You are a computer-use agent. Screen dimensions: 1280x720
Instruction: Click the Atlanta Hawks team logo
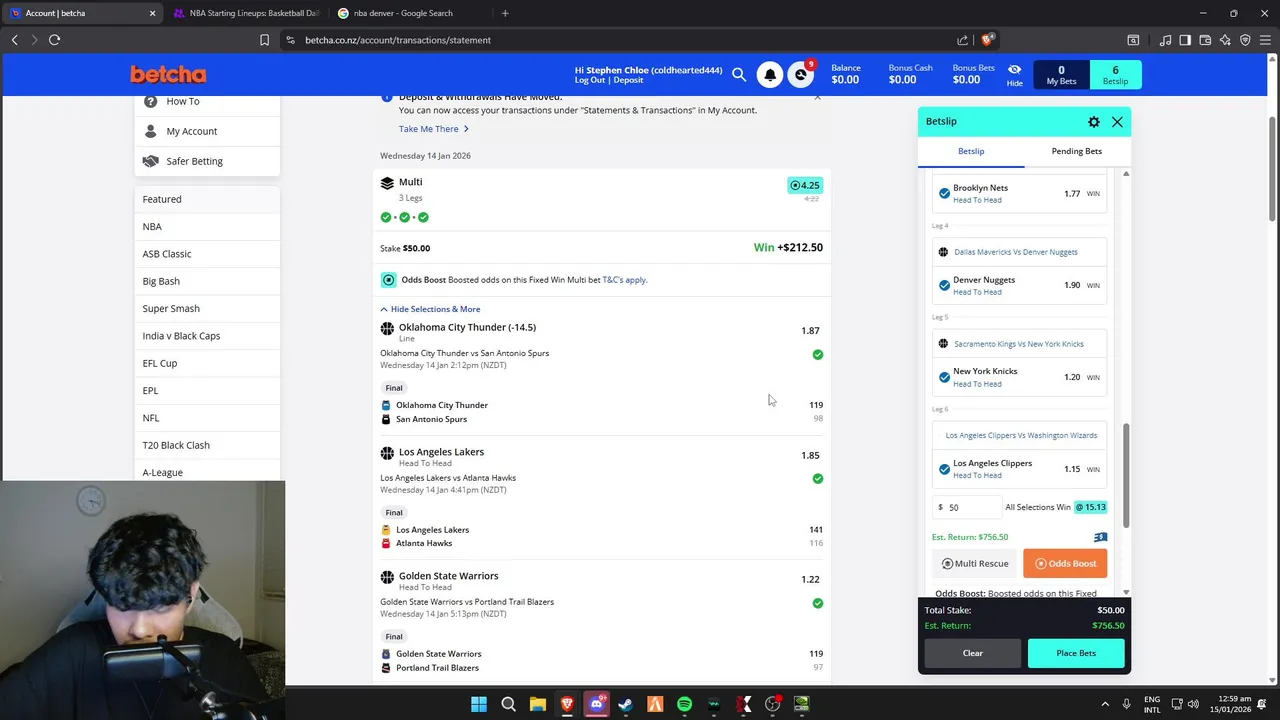386,543
